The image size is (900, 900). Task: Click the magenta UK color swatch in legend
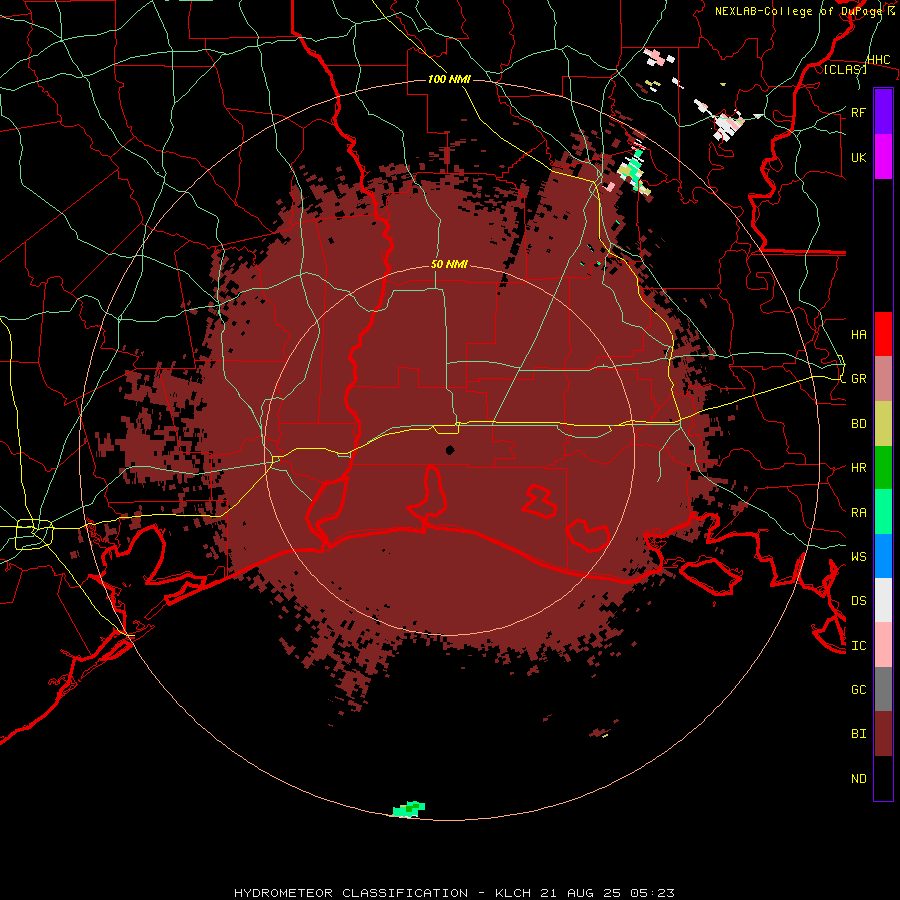point(883,157)
